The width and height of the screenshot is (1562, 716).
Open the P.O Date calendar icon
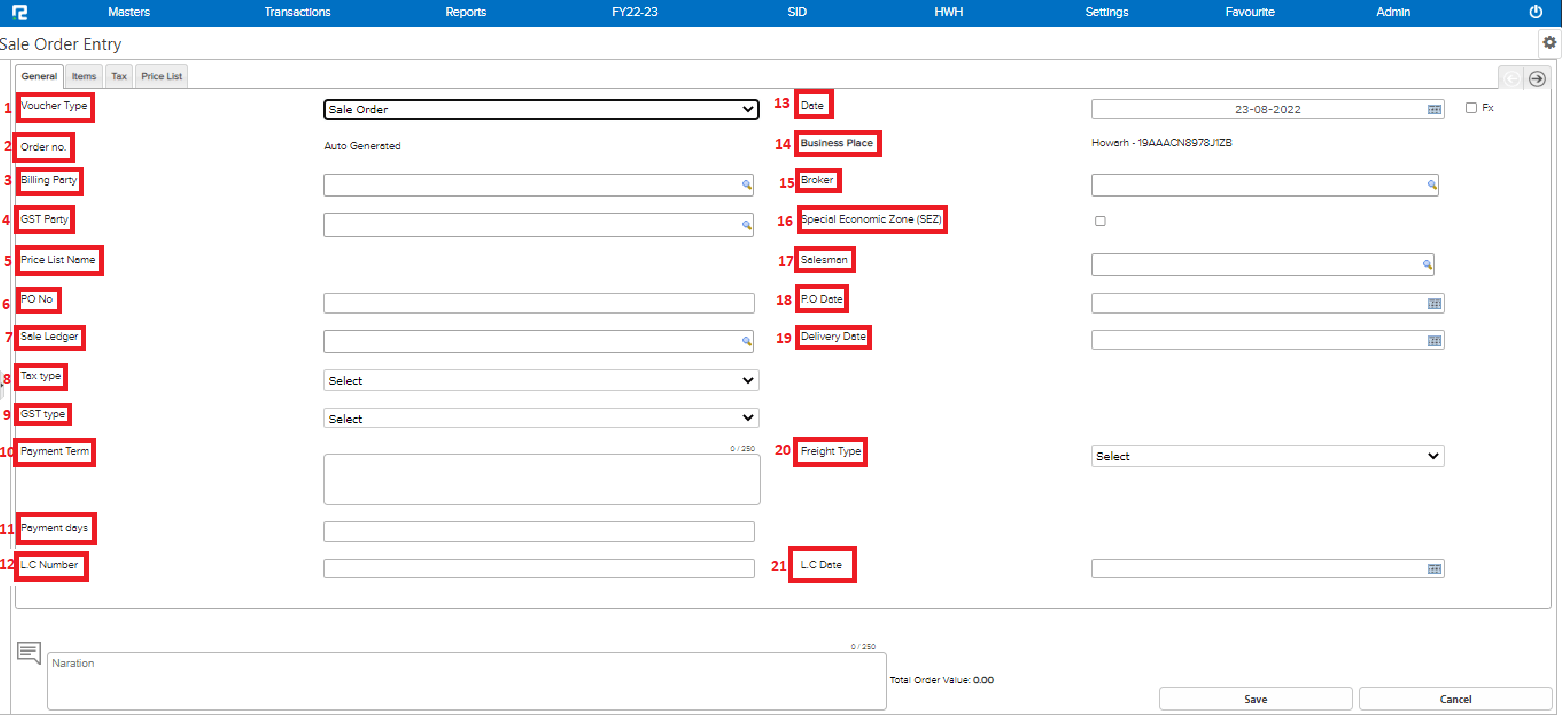(x=1436, y=303)
